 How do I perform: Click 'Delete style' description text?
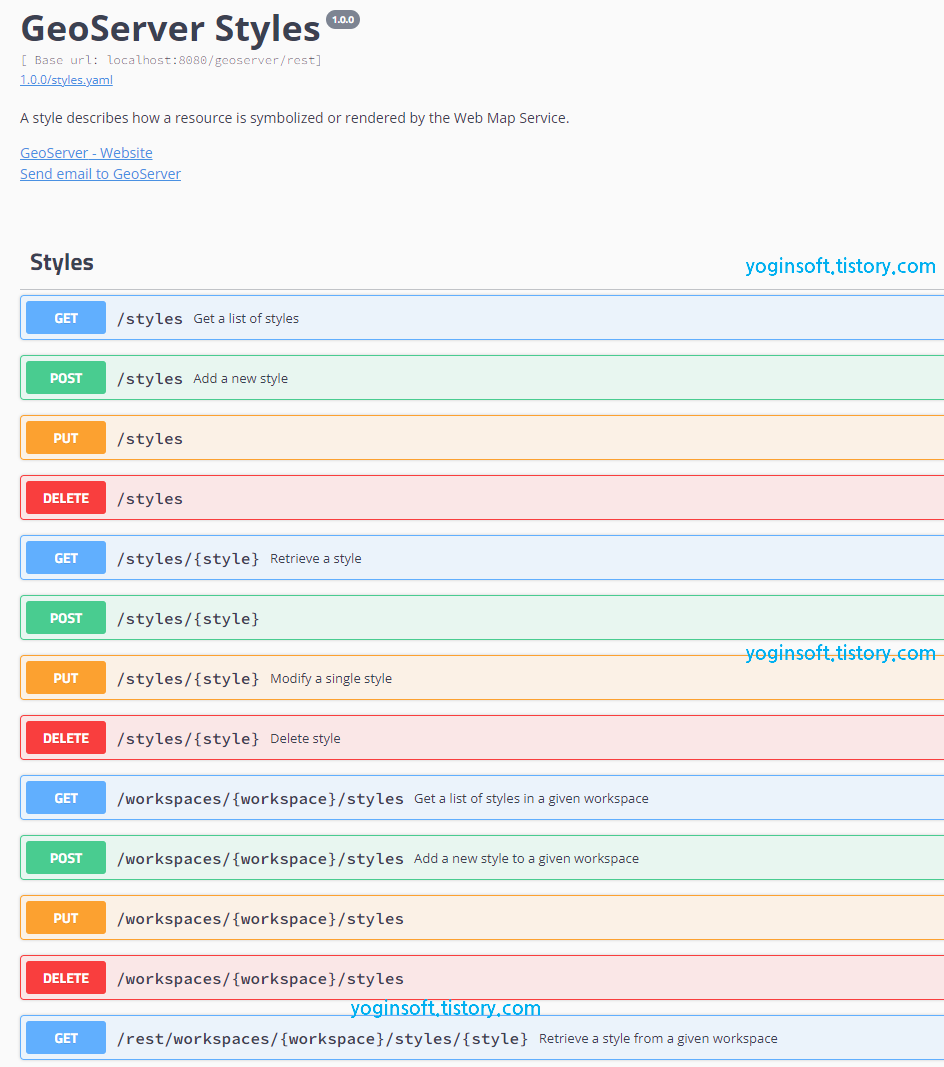click(305, 738)
